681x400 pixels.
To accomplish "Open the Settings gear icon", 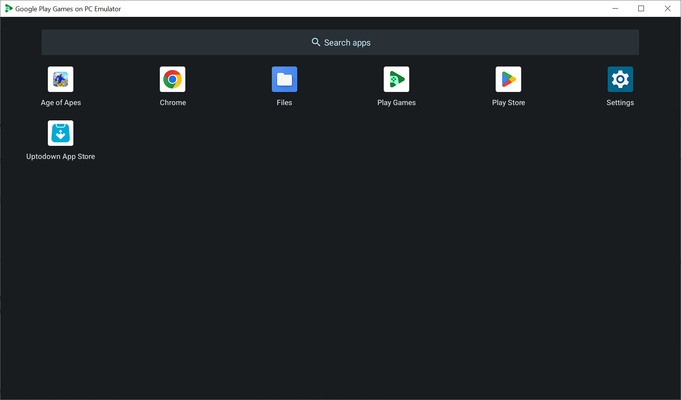I will [x=620, y=79].
